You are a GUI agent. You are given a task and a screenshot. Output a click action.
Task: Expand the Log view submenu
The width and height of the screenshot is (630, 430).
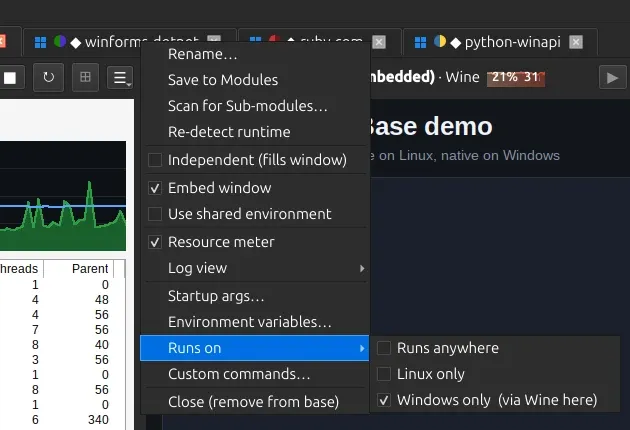click(255, 268)
